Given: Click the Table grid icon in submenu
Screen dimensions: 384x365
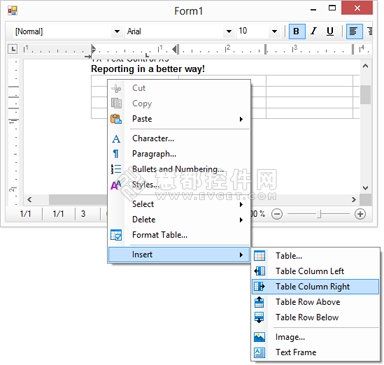Looking at the screenshot, I should 259,256.
